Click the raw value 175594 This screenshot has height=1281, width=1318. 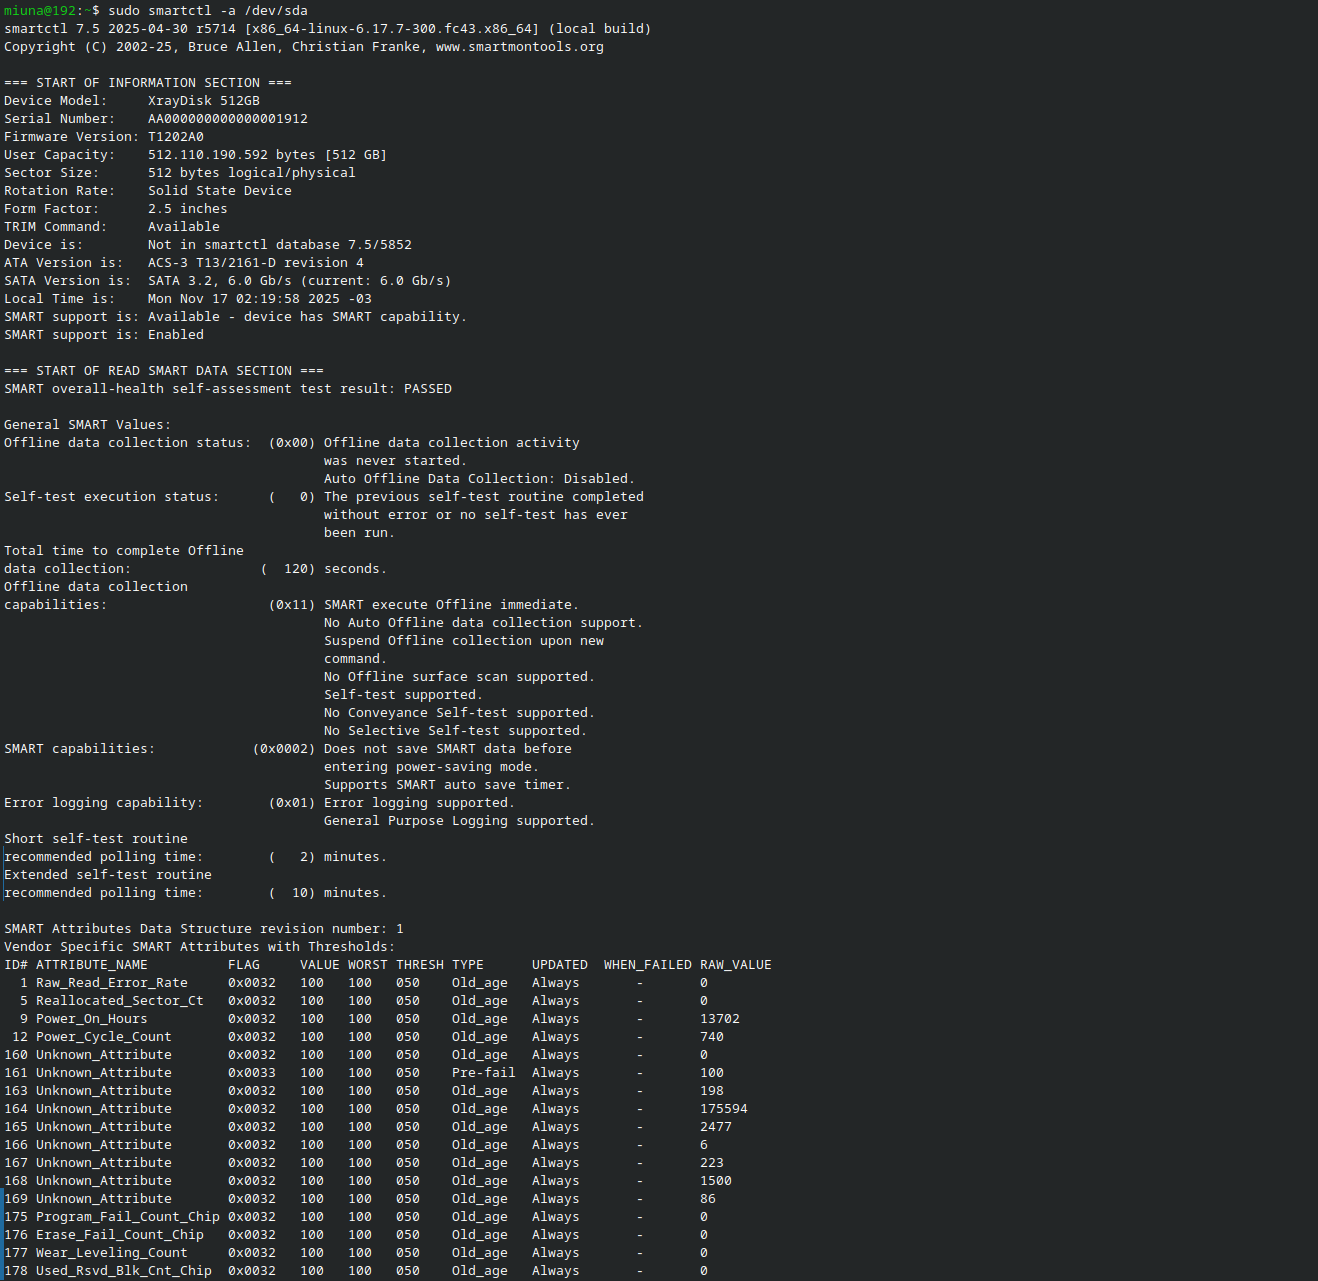(723, 1109)
